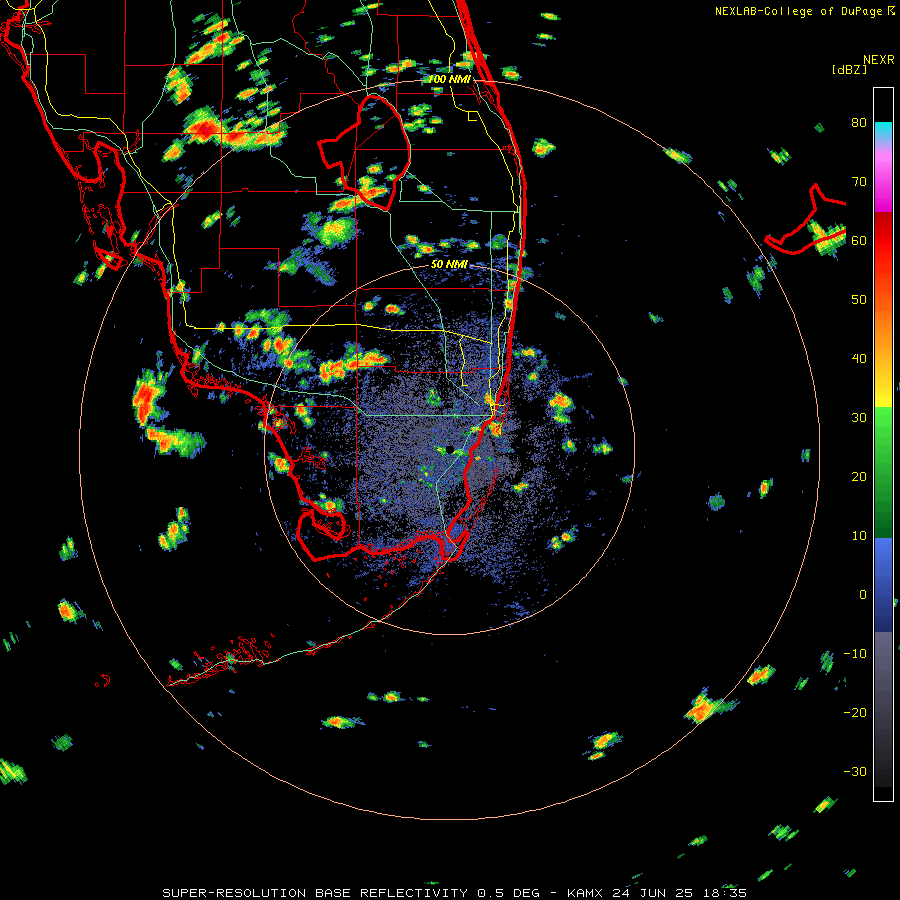900x900 pixels.
Task: Click the -20 value on the dBZ scale
Action: point(855,713)
